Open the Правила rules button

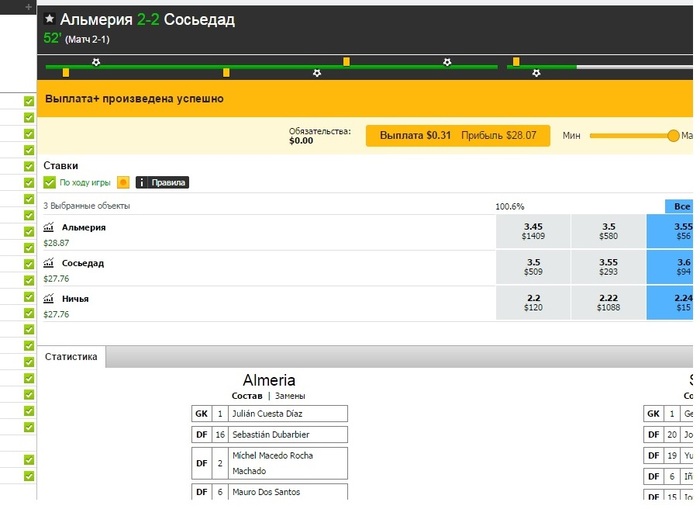point(162,182)
